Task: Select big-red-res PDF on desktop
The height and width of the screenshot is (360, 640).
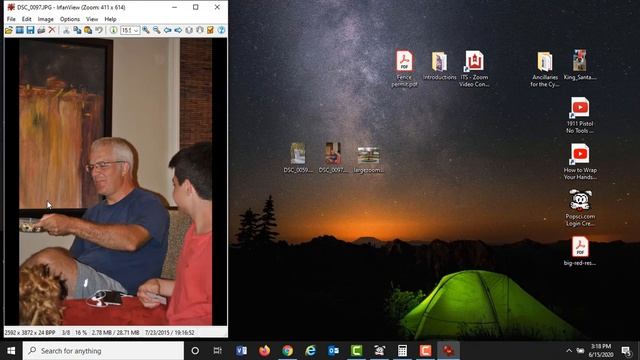Action: point(580,251)
